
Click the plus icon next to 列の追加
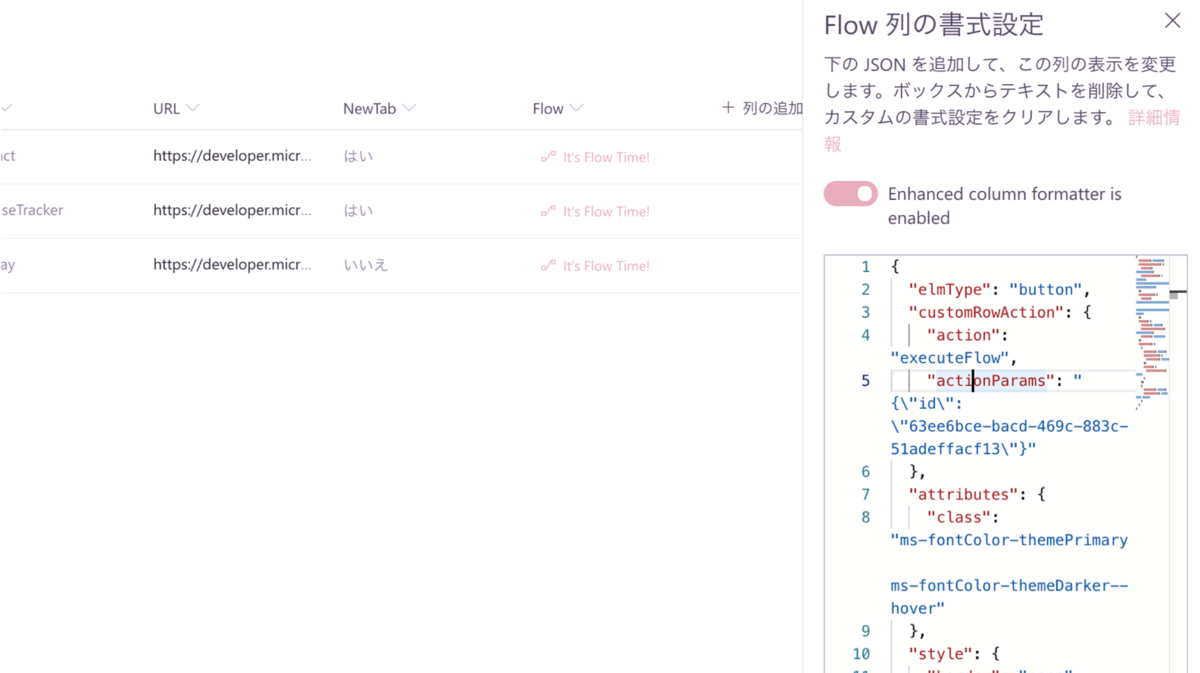[728, 108]
